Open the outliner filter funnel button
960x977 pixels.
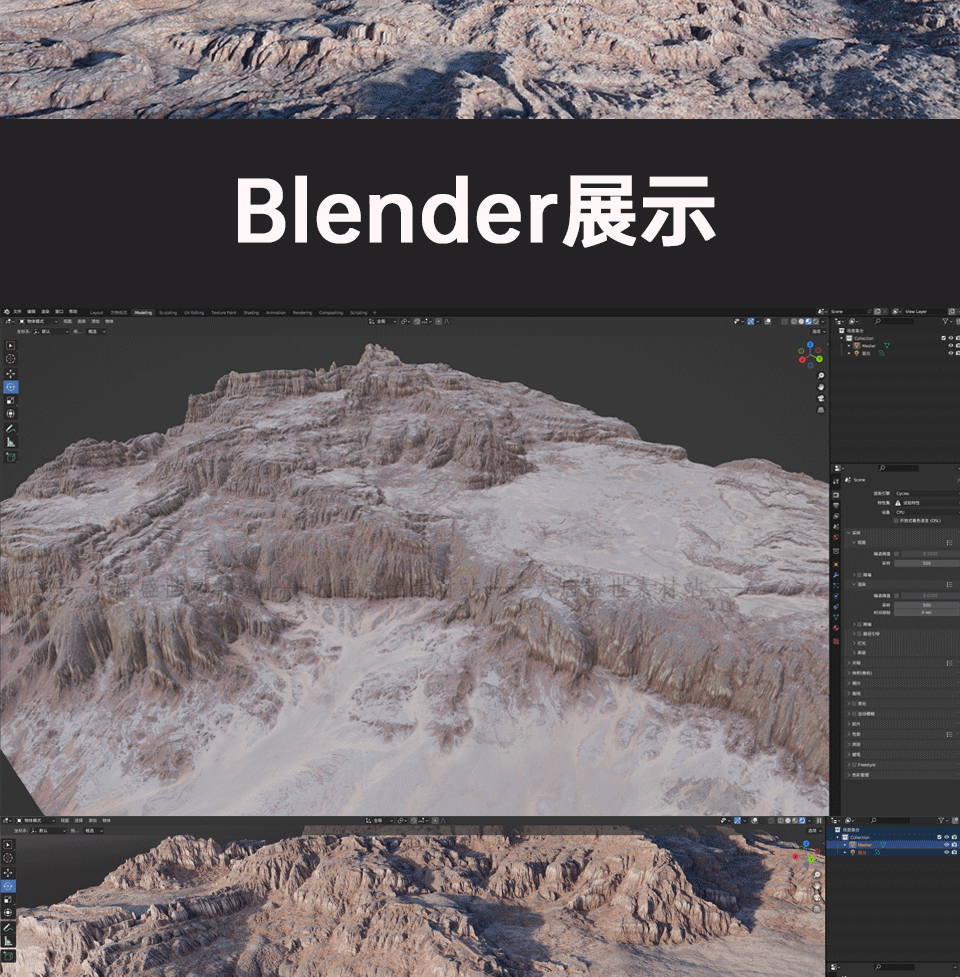pos(946,322)
